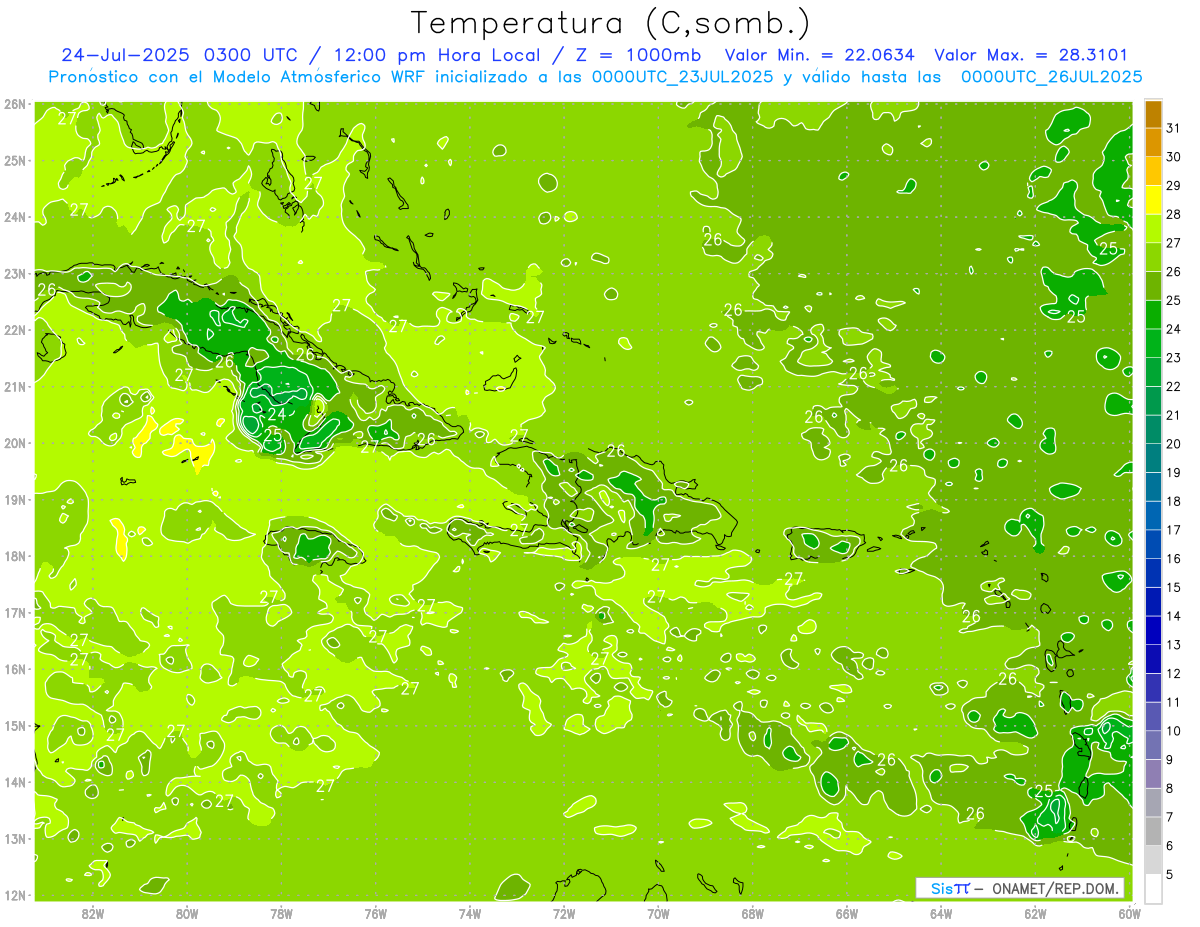Pick the gray legend band between 6 and 7
1200x927 pixels.
1153,831
